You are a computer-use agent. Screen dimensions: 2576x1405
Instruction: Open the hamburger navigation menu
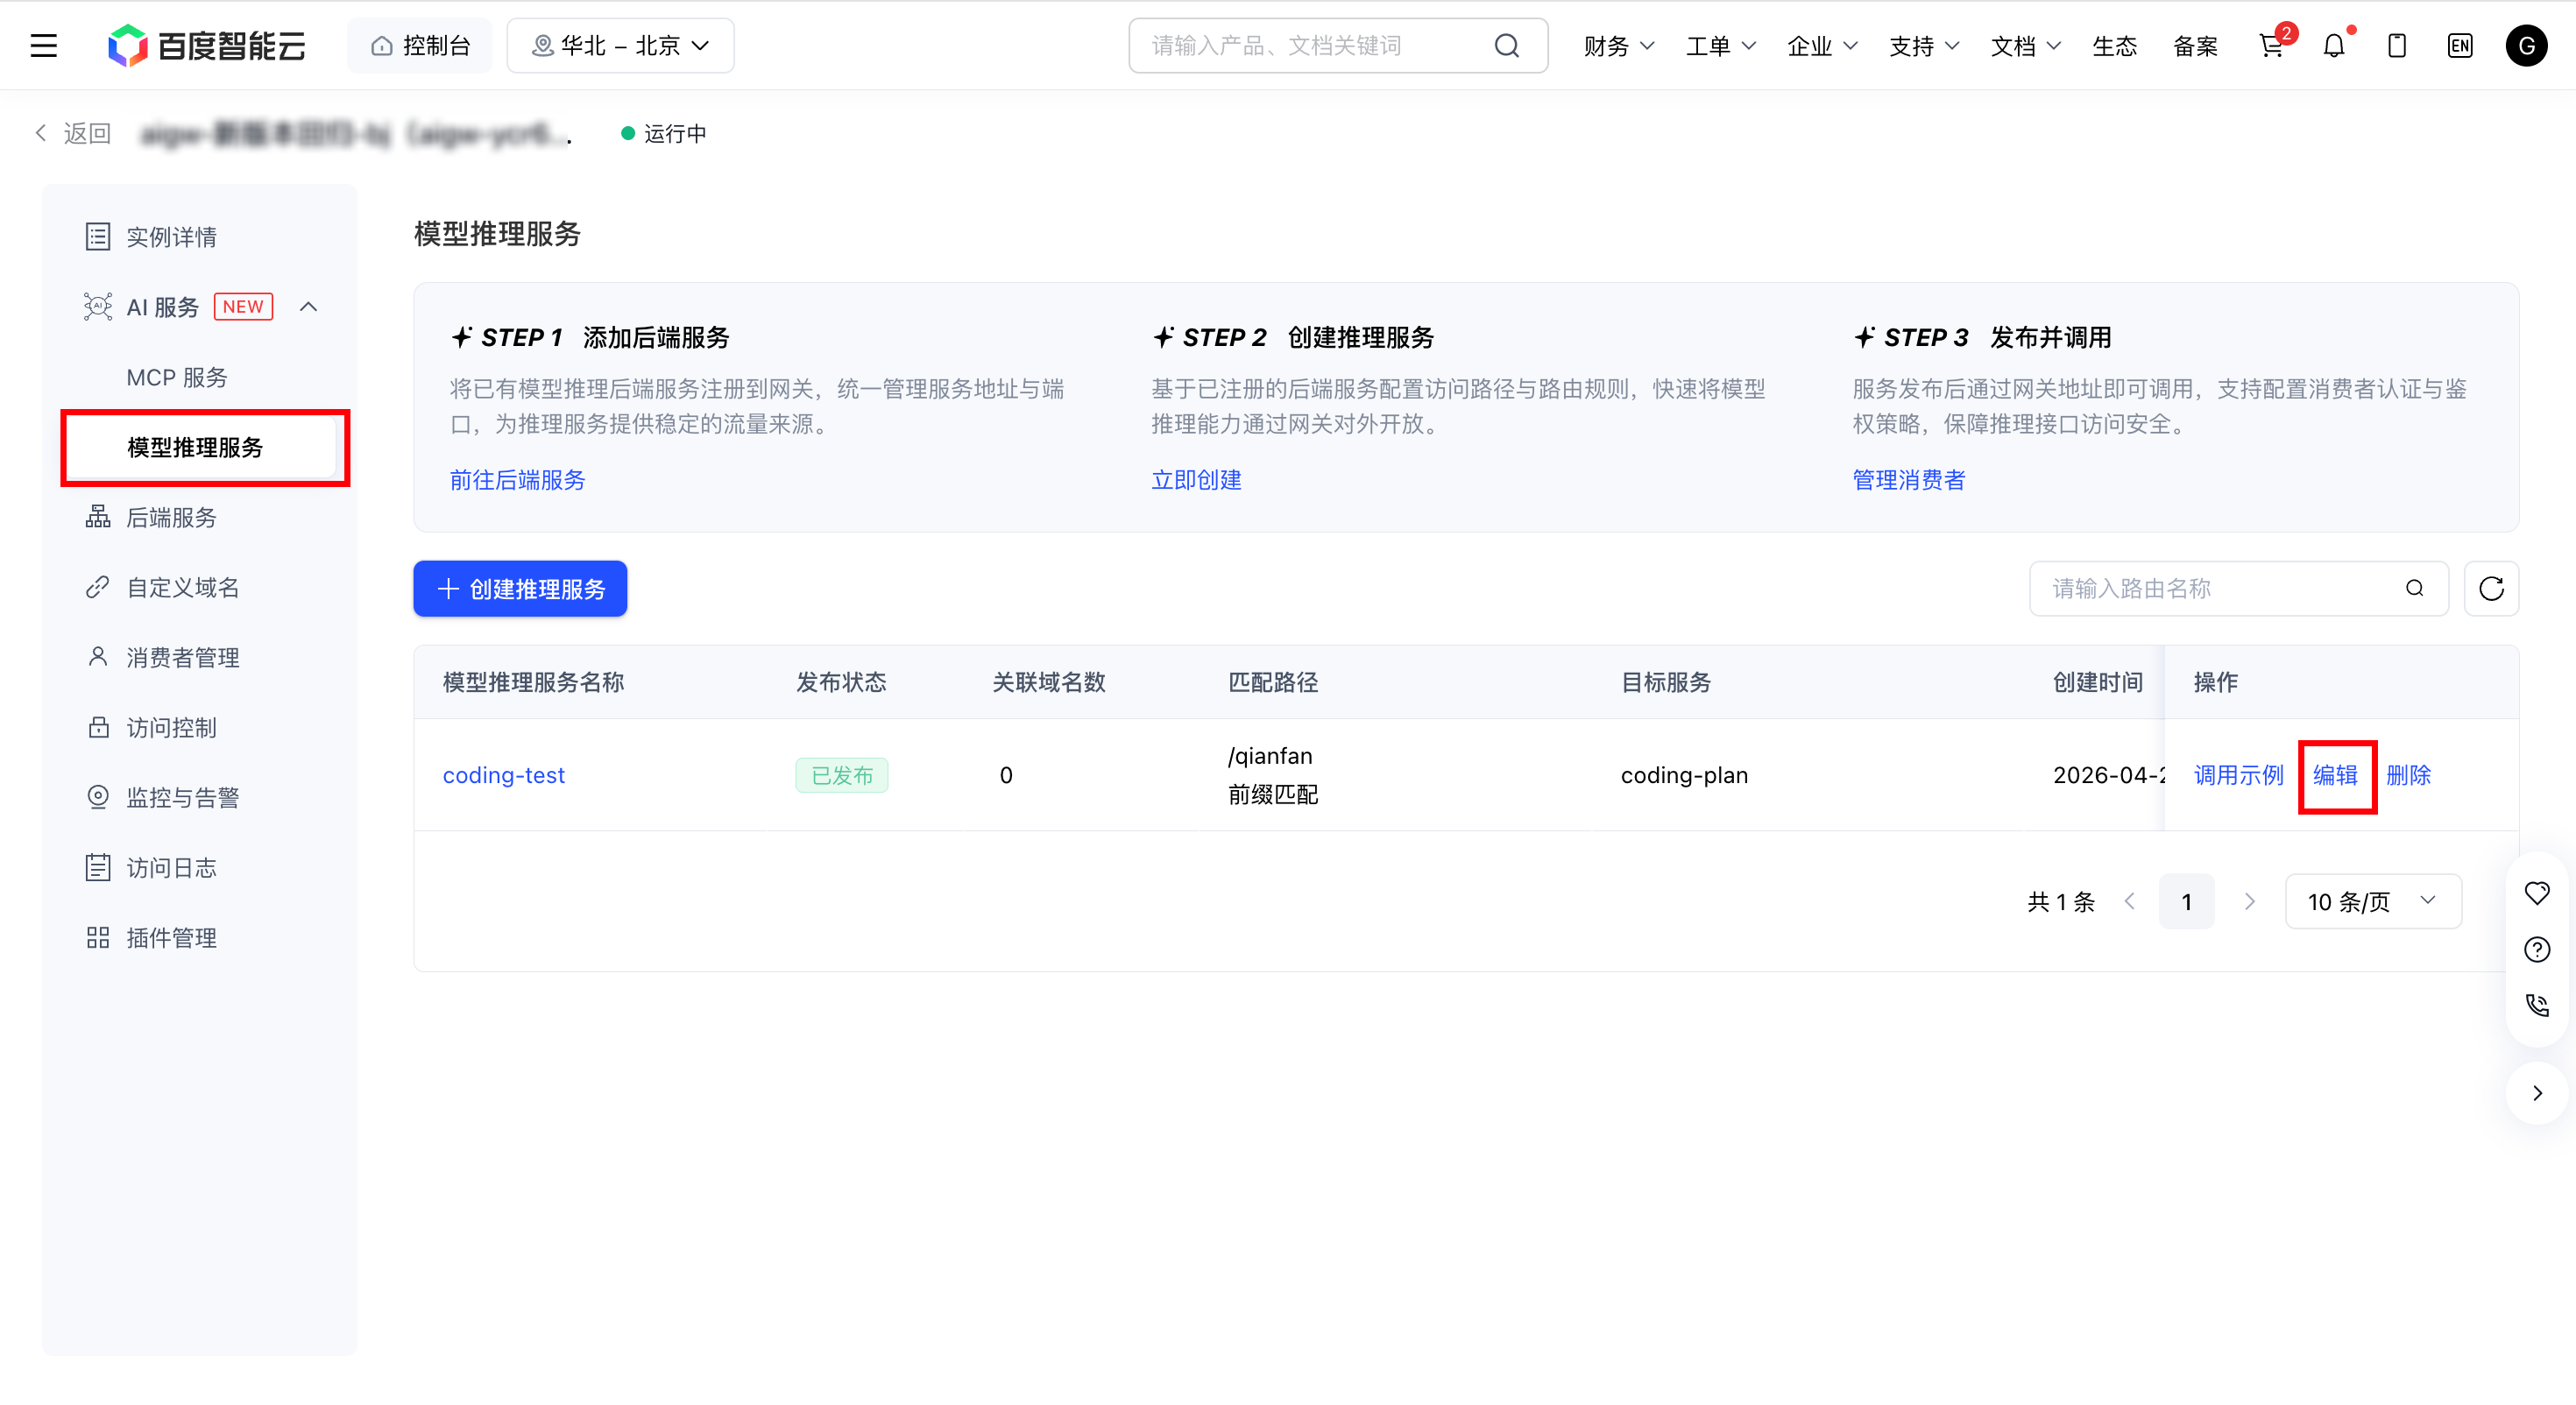[x=43, y=45]
